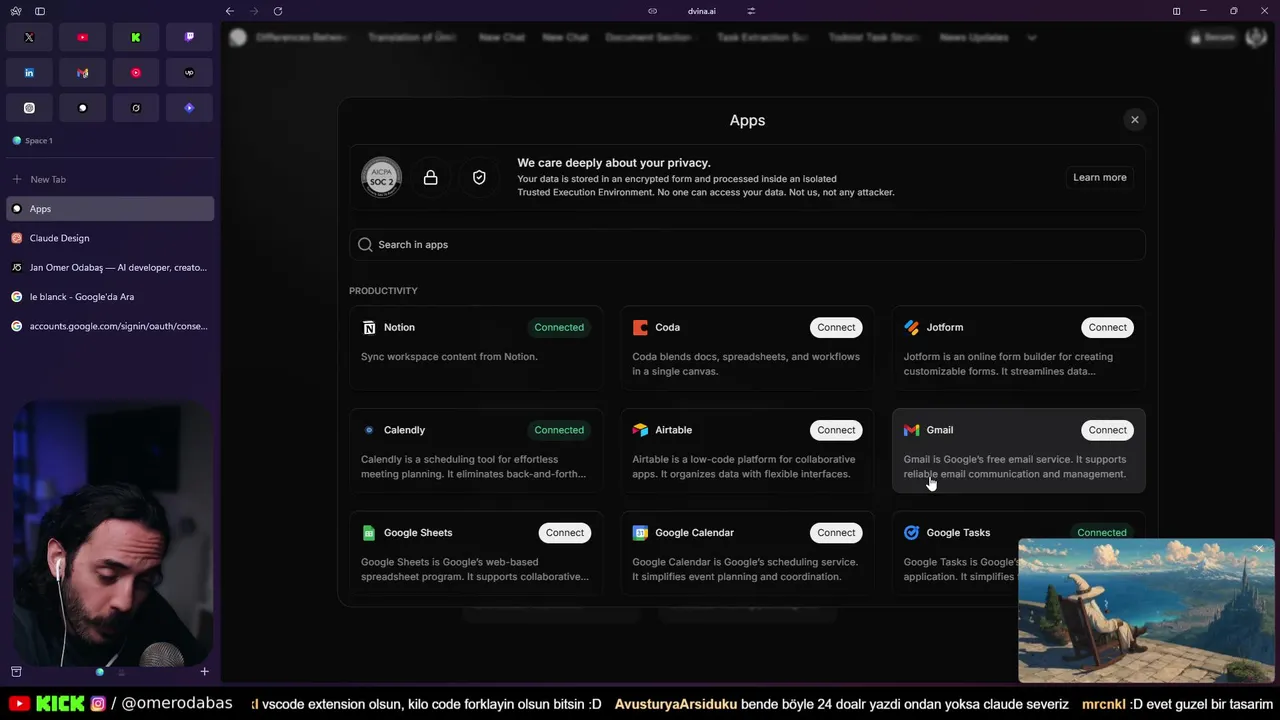This screenshot has width=1280, height=720.
Task: Connect the Airtable app
Action: (836, 430)
